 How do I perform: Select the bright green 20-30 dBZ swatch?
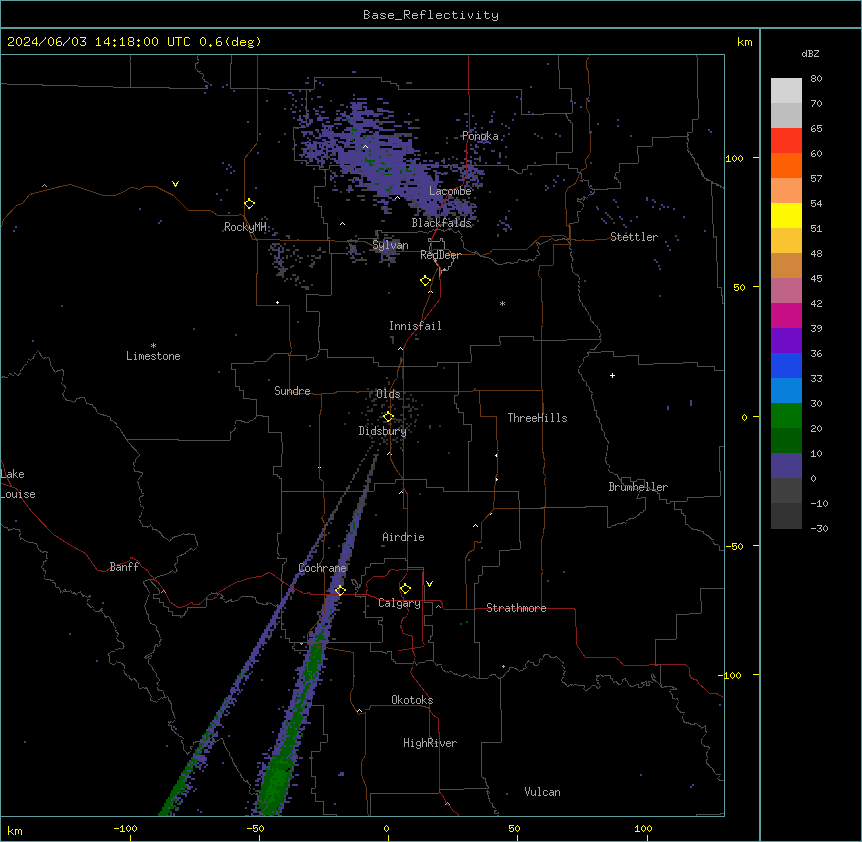(x=786, y=416)
